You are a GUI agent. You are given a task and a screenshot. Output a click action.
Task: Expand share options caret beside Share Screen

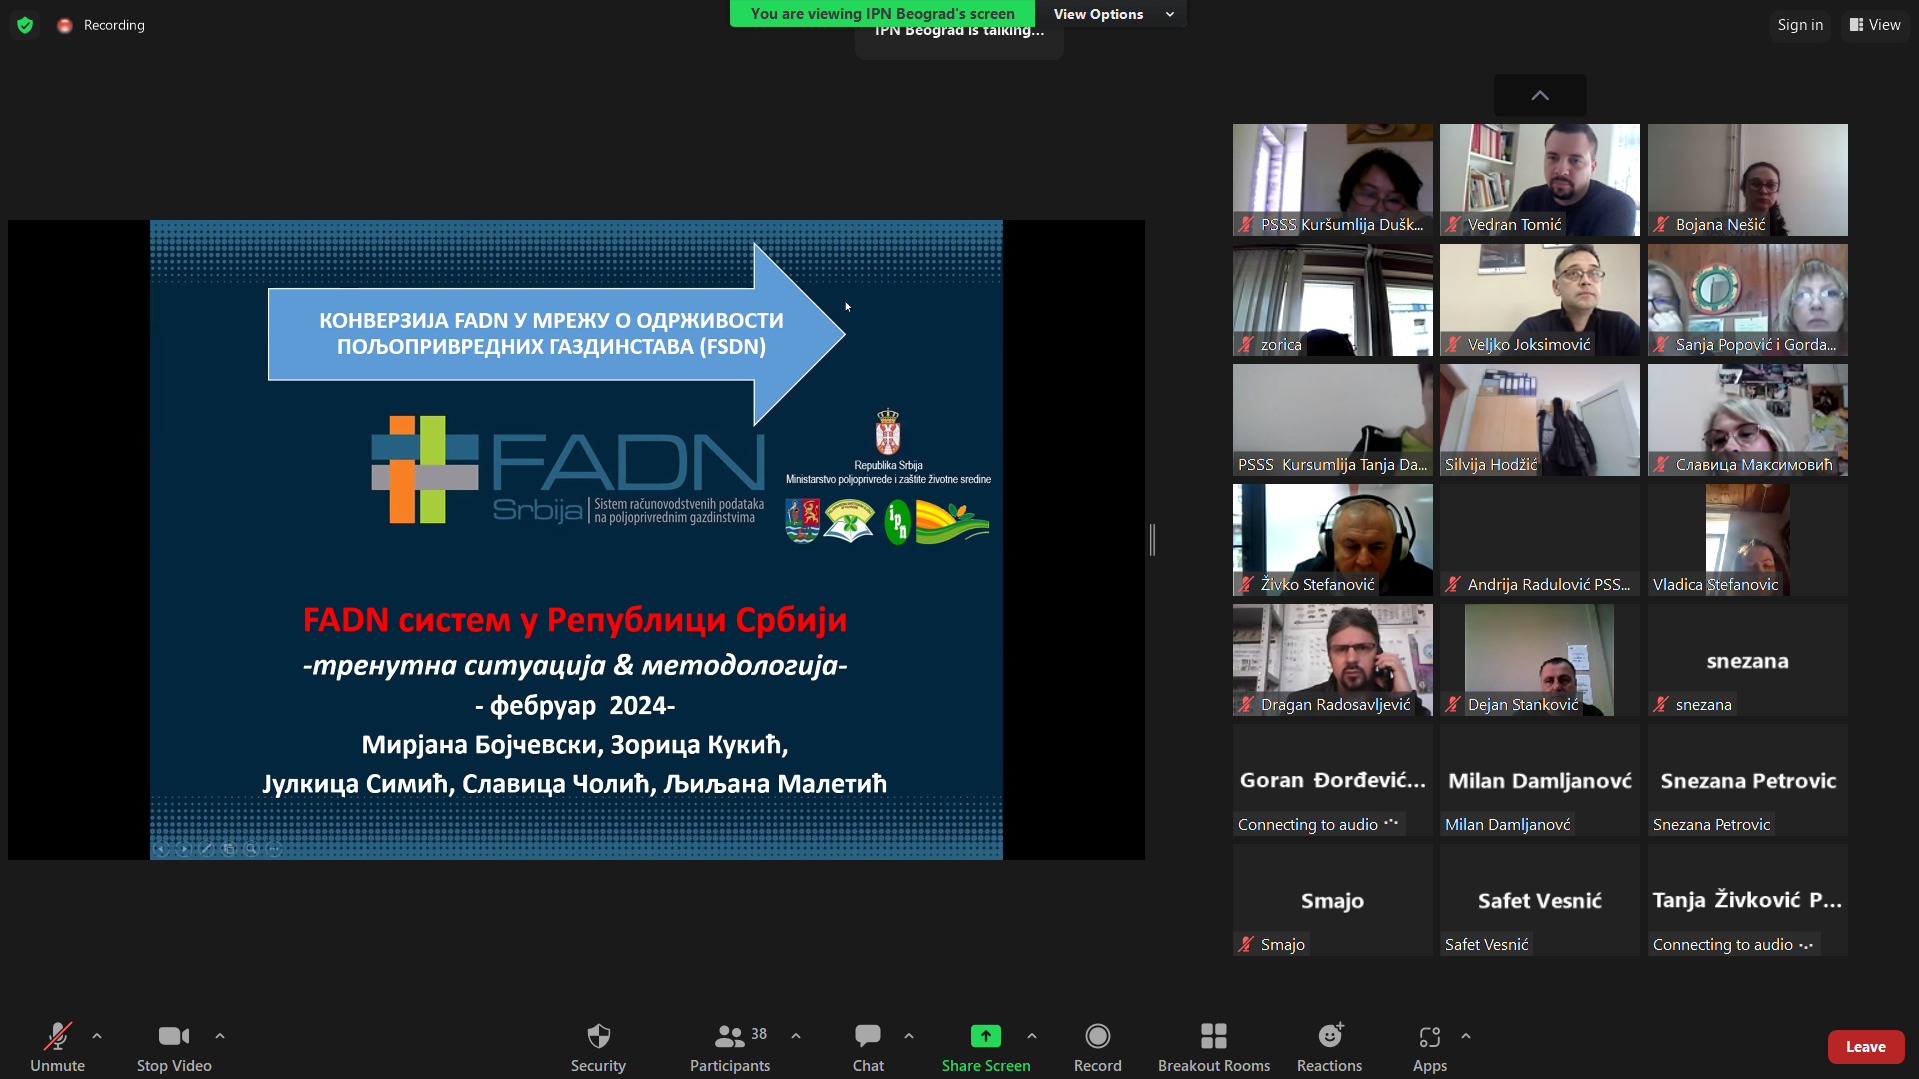click(x=1032, y=1036)
